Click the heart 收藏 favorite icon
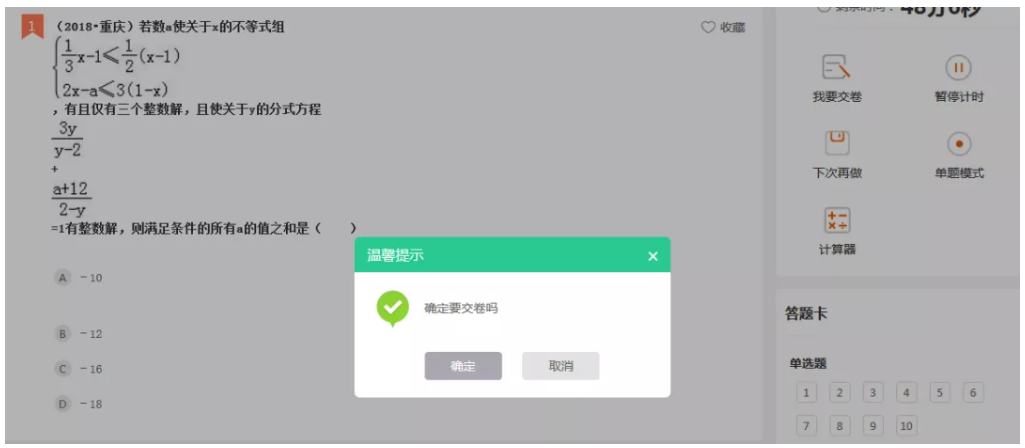1025x448 pixels. [x=708, y=27]
